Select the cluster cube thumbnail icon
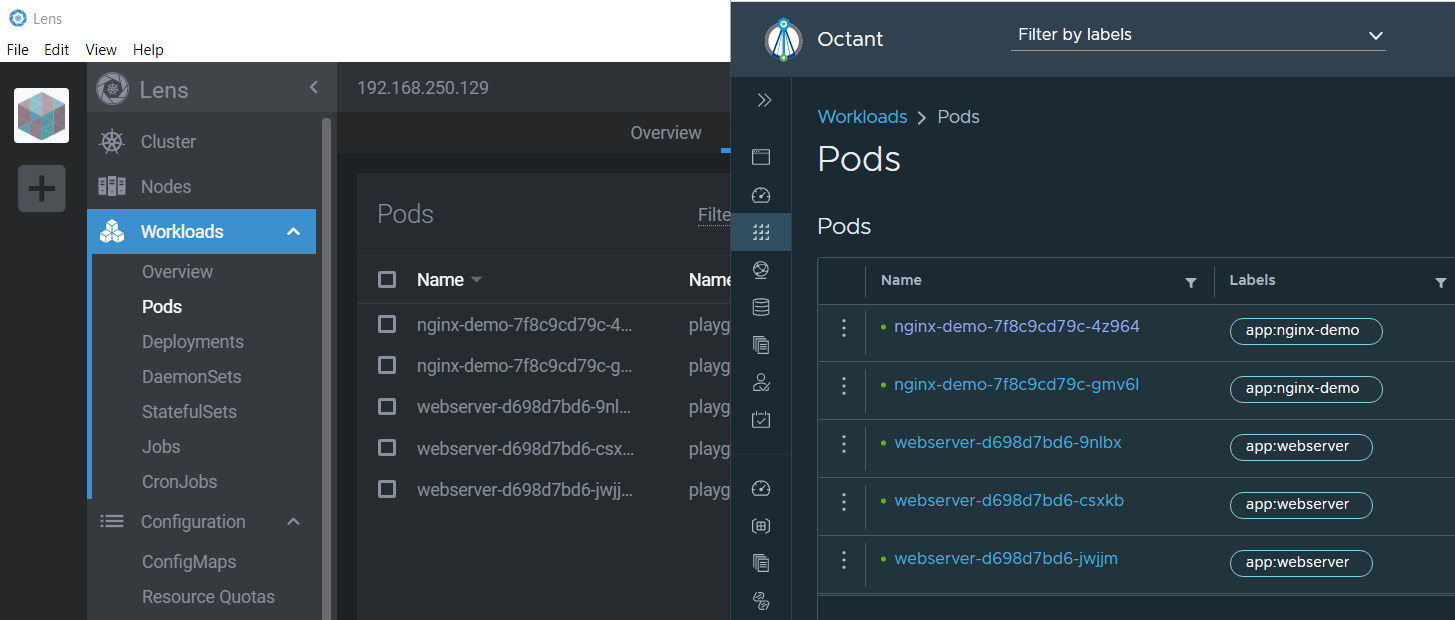The image size is (1455, 620). click(41, 115)
